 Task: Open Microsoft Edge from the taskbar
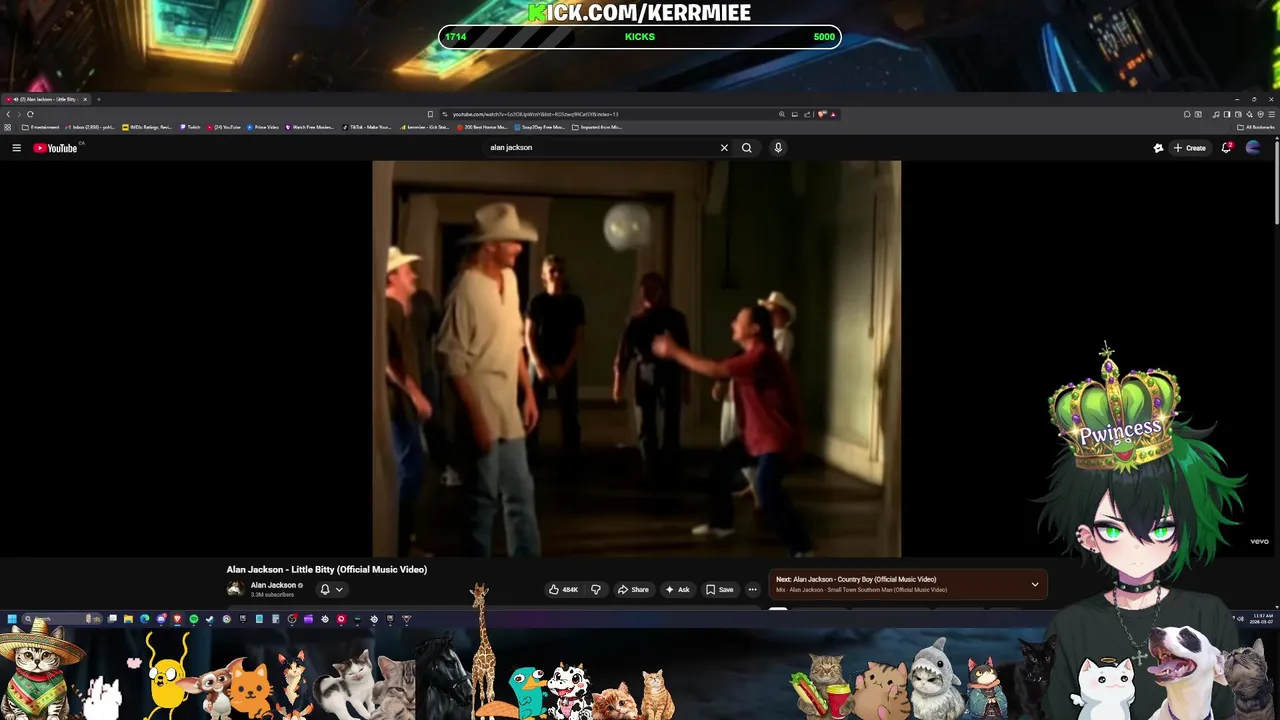coord(144,619)
